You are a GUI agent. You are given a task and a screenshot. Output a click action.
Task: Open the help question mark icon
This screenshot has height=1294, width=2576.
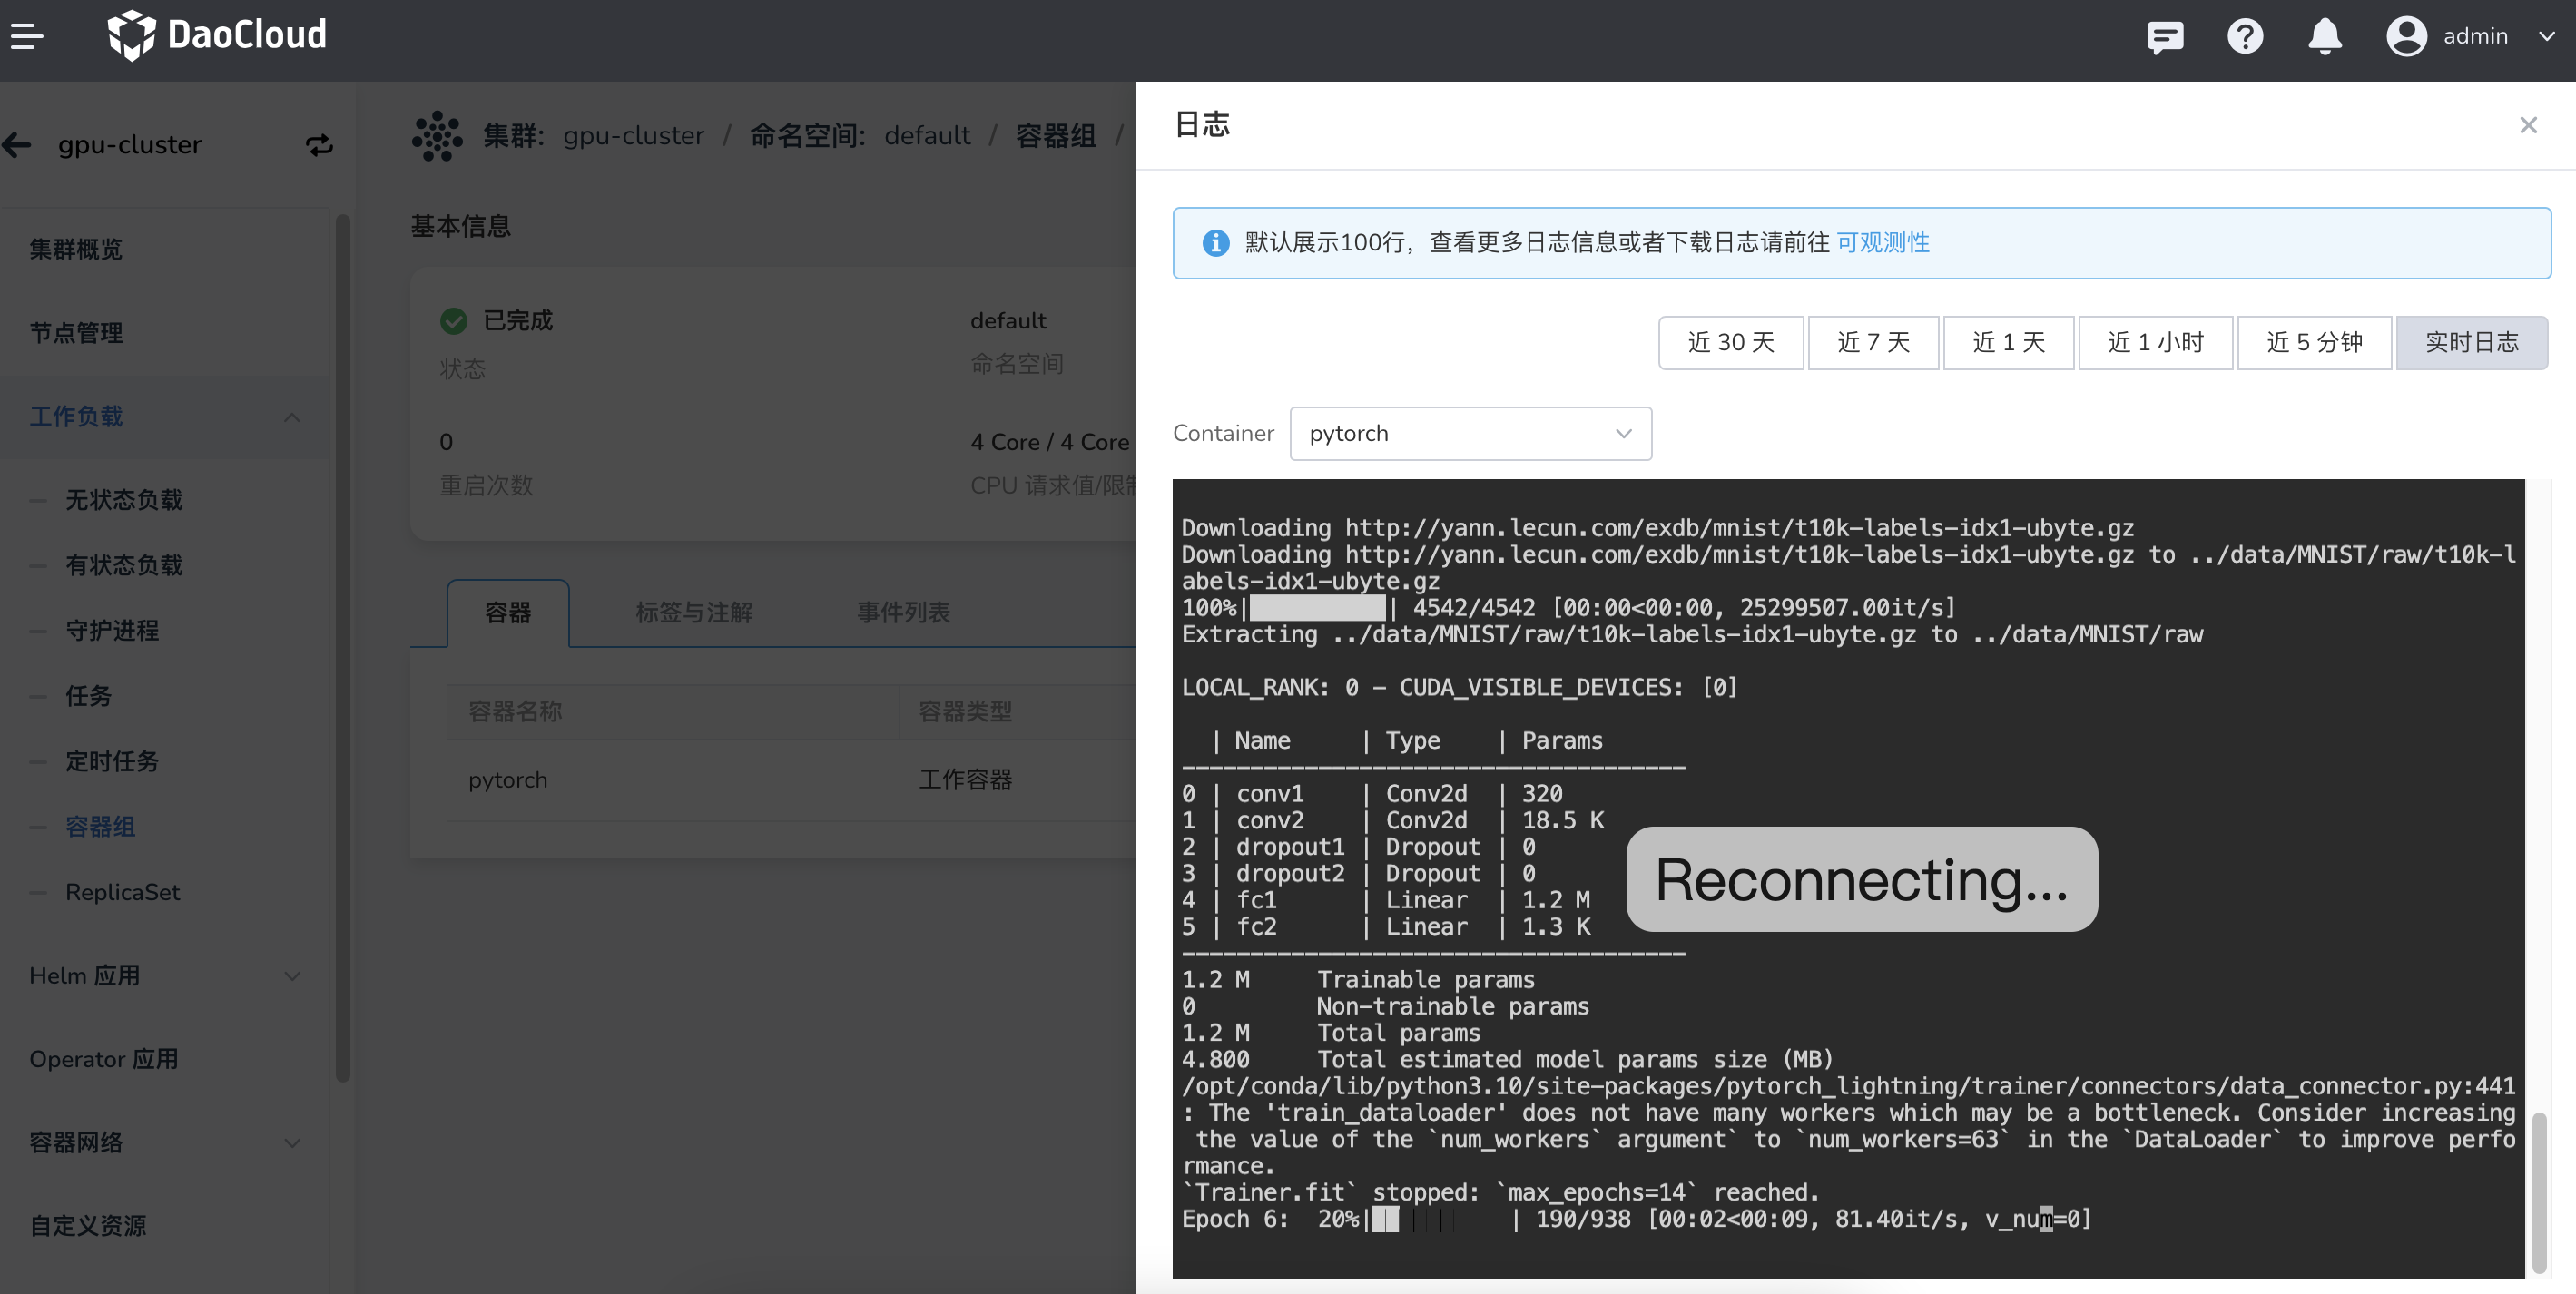[2244, 37]
